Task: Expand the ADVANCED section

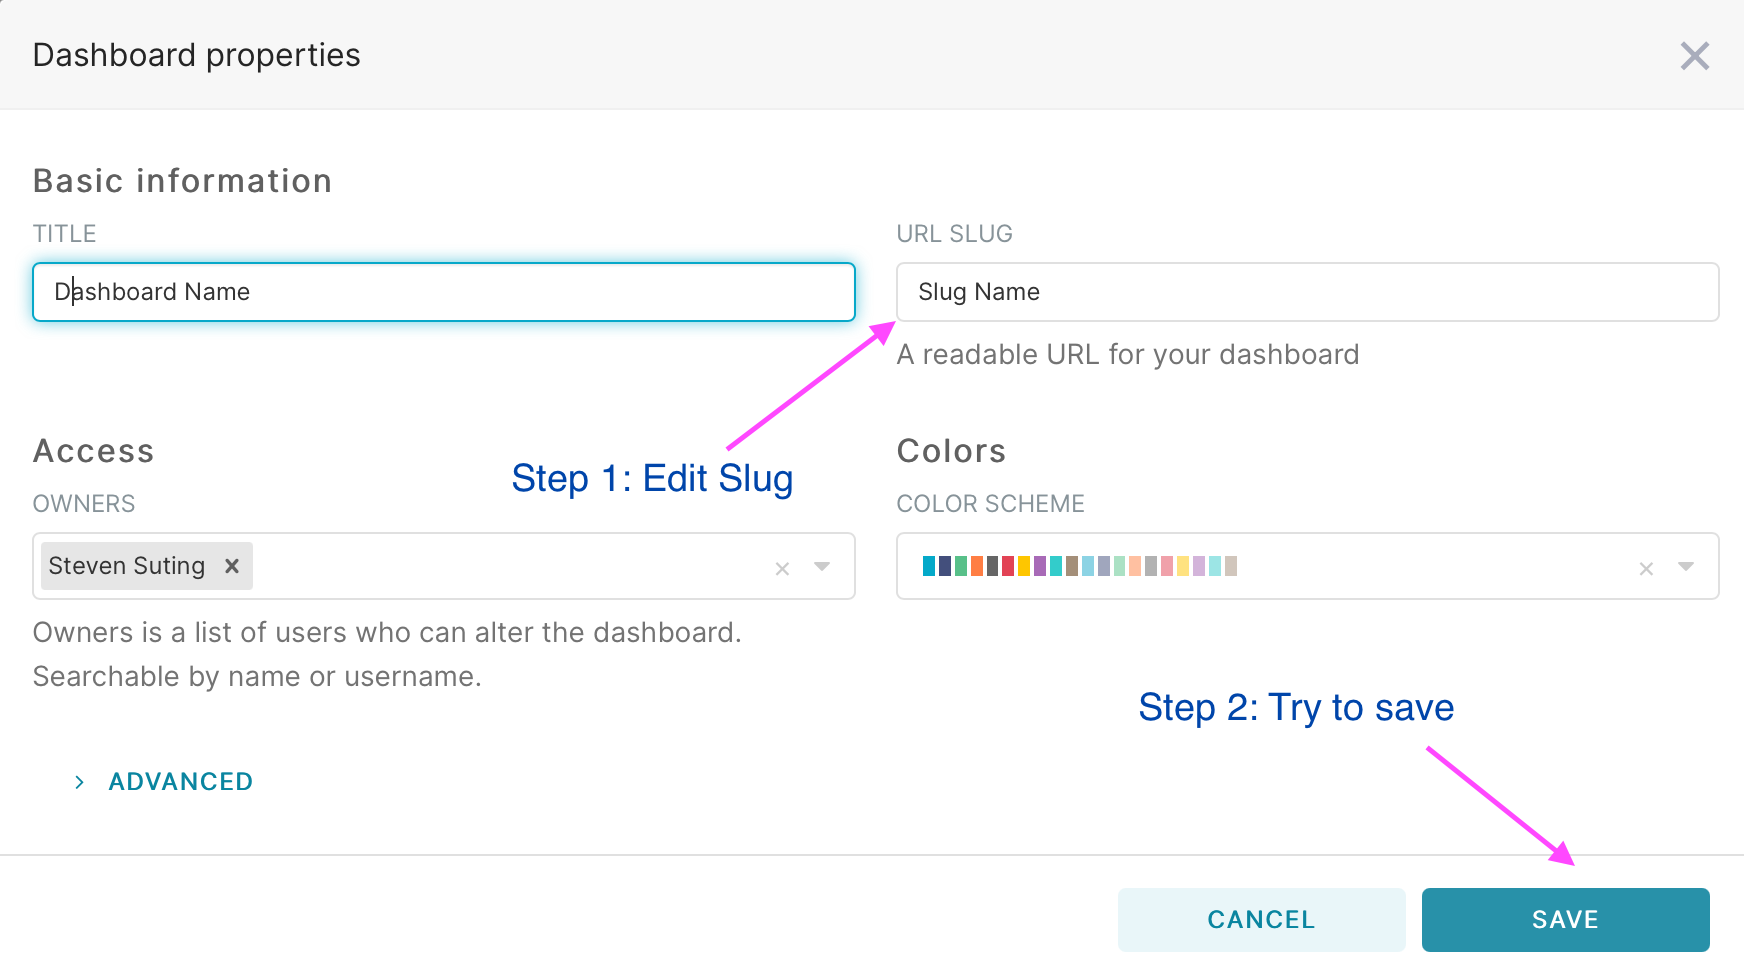Action: (180, 781)
